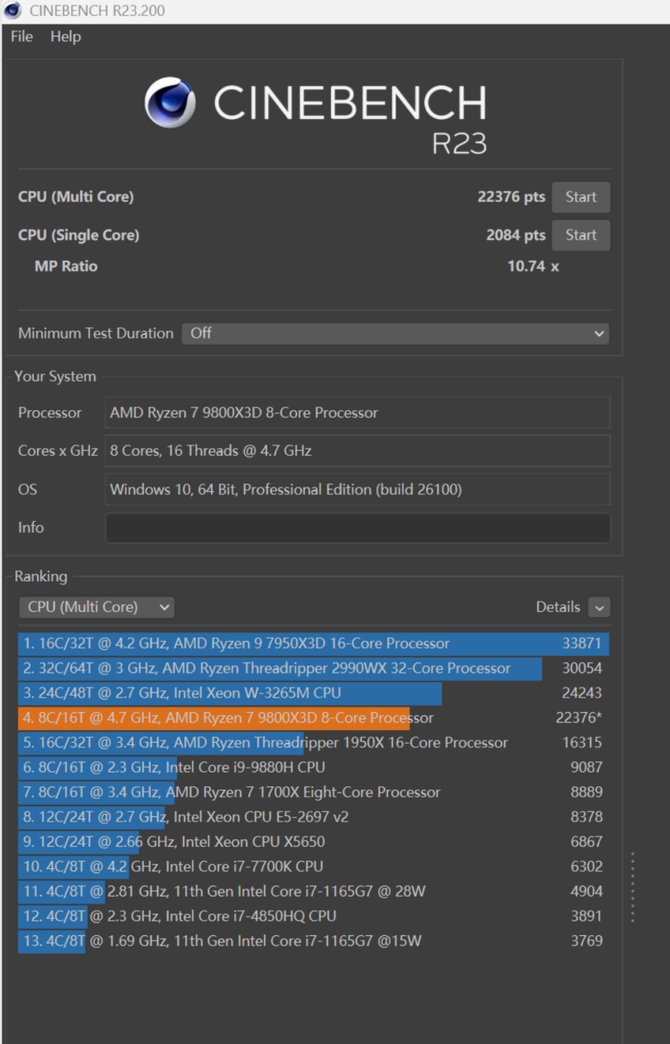
Task: Click the Cinebench app icon in title bar
Action: point(14,11)
